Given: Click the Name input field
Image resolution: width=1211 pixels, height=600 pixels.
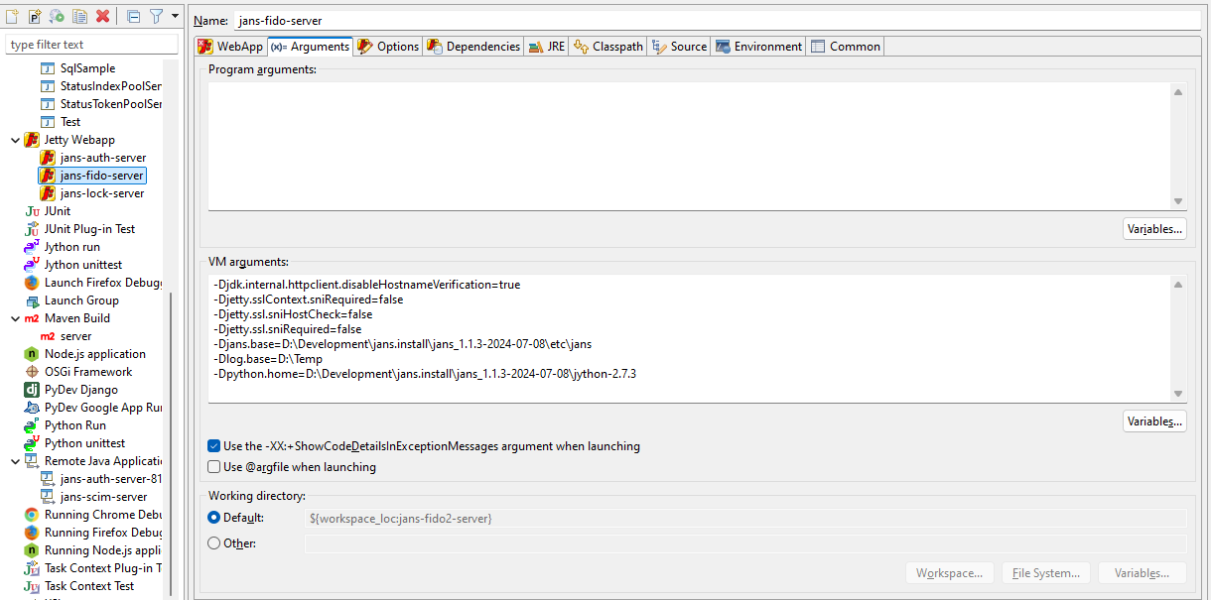Looking at the screenshot, I should tap(714, 20).
